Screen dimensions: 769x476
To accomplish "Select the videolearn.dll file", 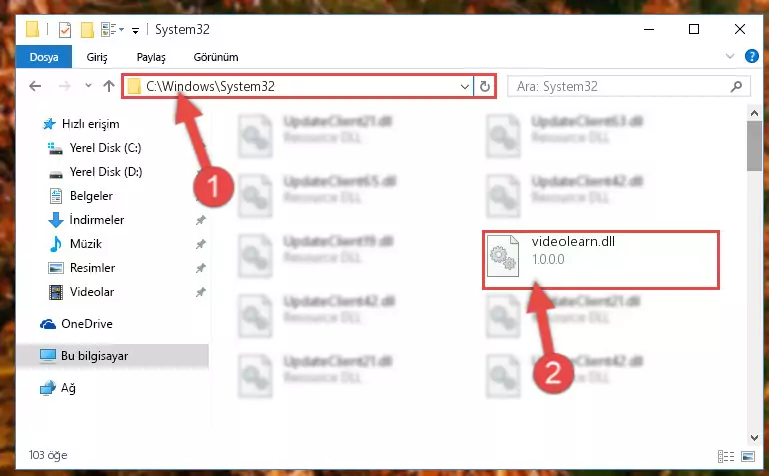I will pyautogui.click(x=600, y=259).
